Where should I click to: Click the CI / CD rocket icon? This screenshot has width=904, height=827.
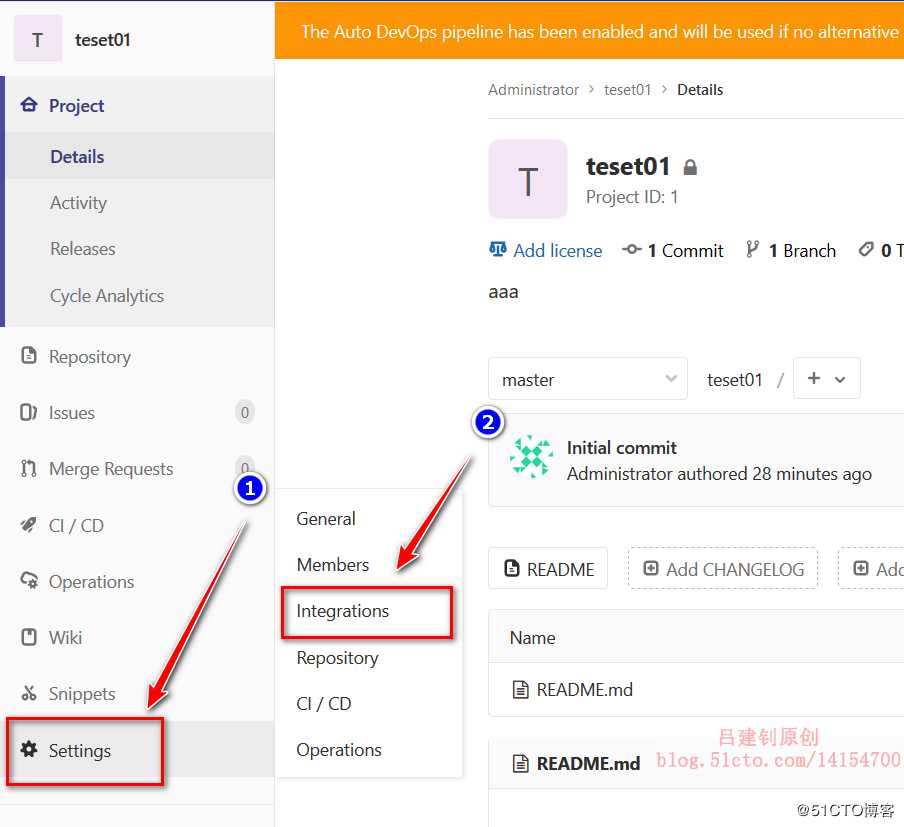pyautogui.click(x=29, y=525)
